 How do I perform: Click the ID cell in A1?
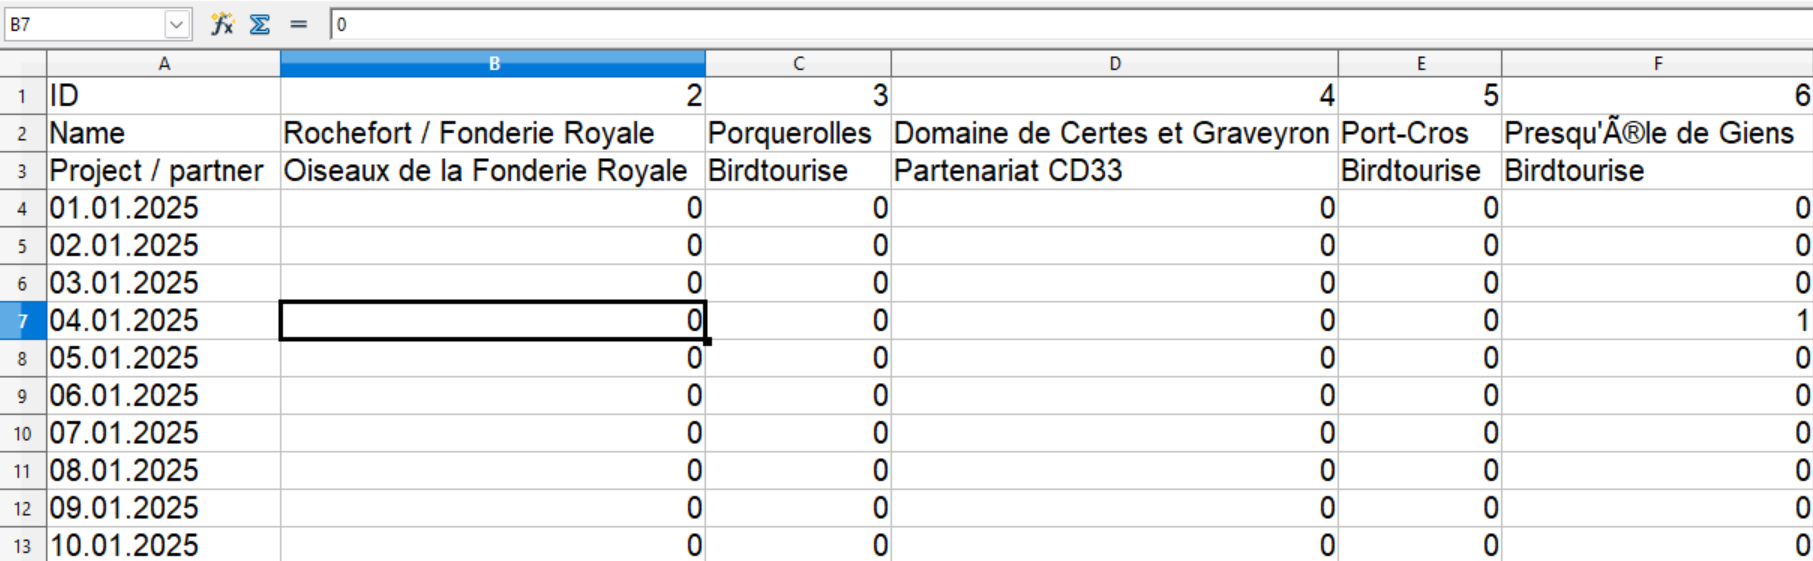(163, 96)
